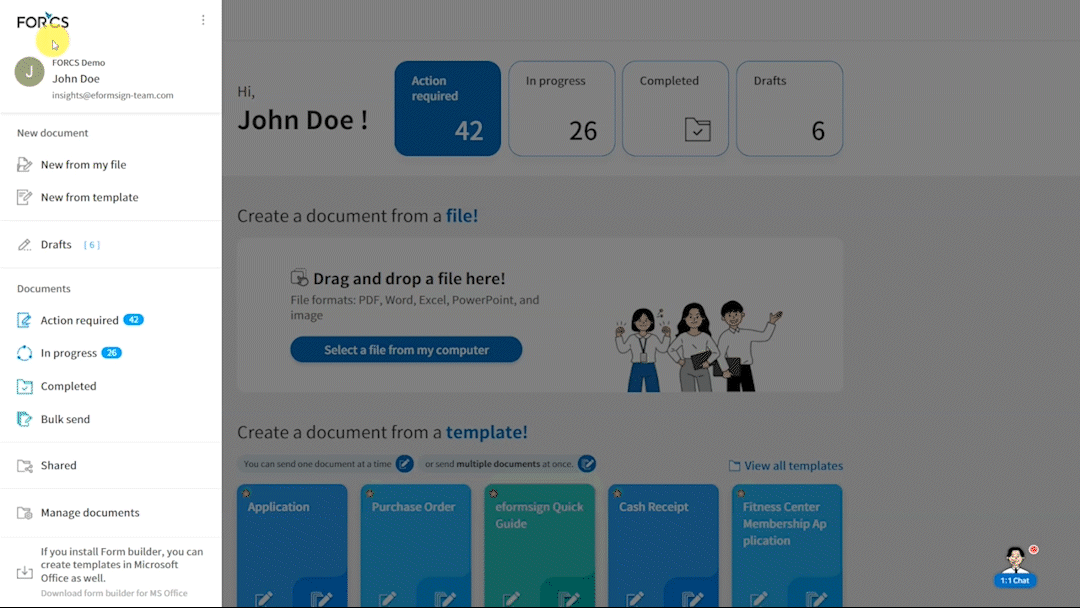Click the John Doe avatar circle
The width and height of the screenshot is (1080, 608).
[30, 72]
